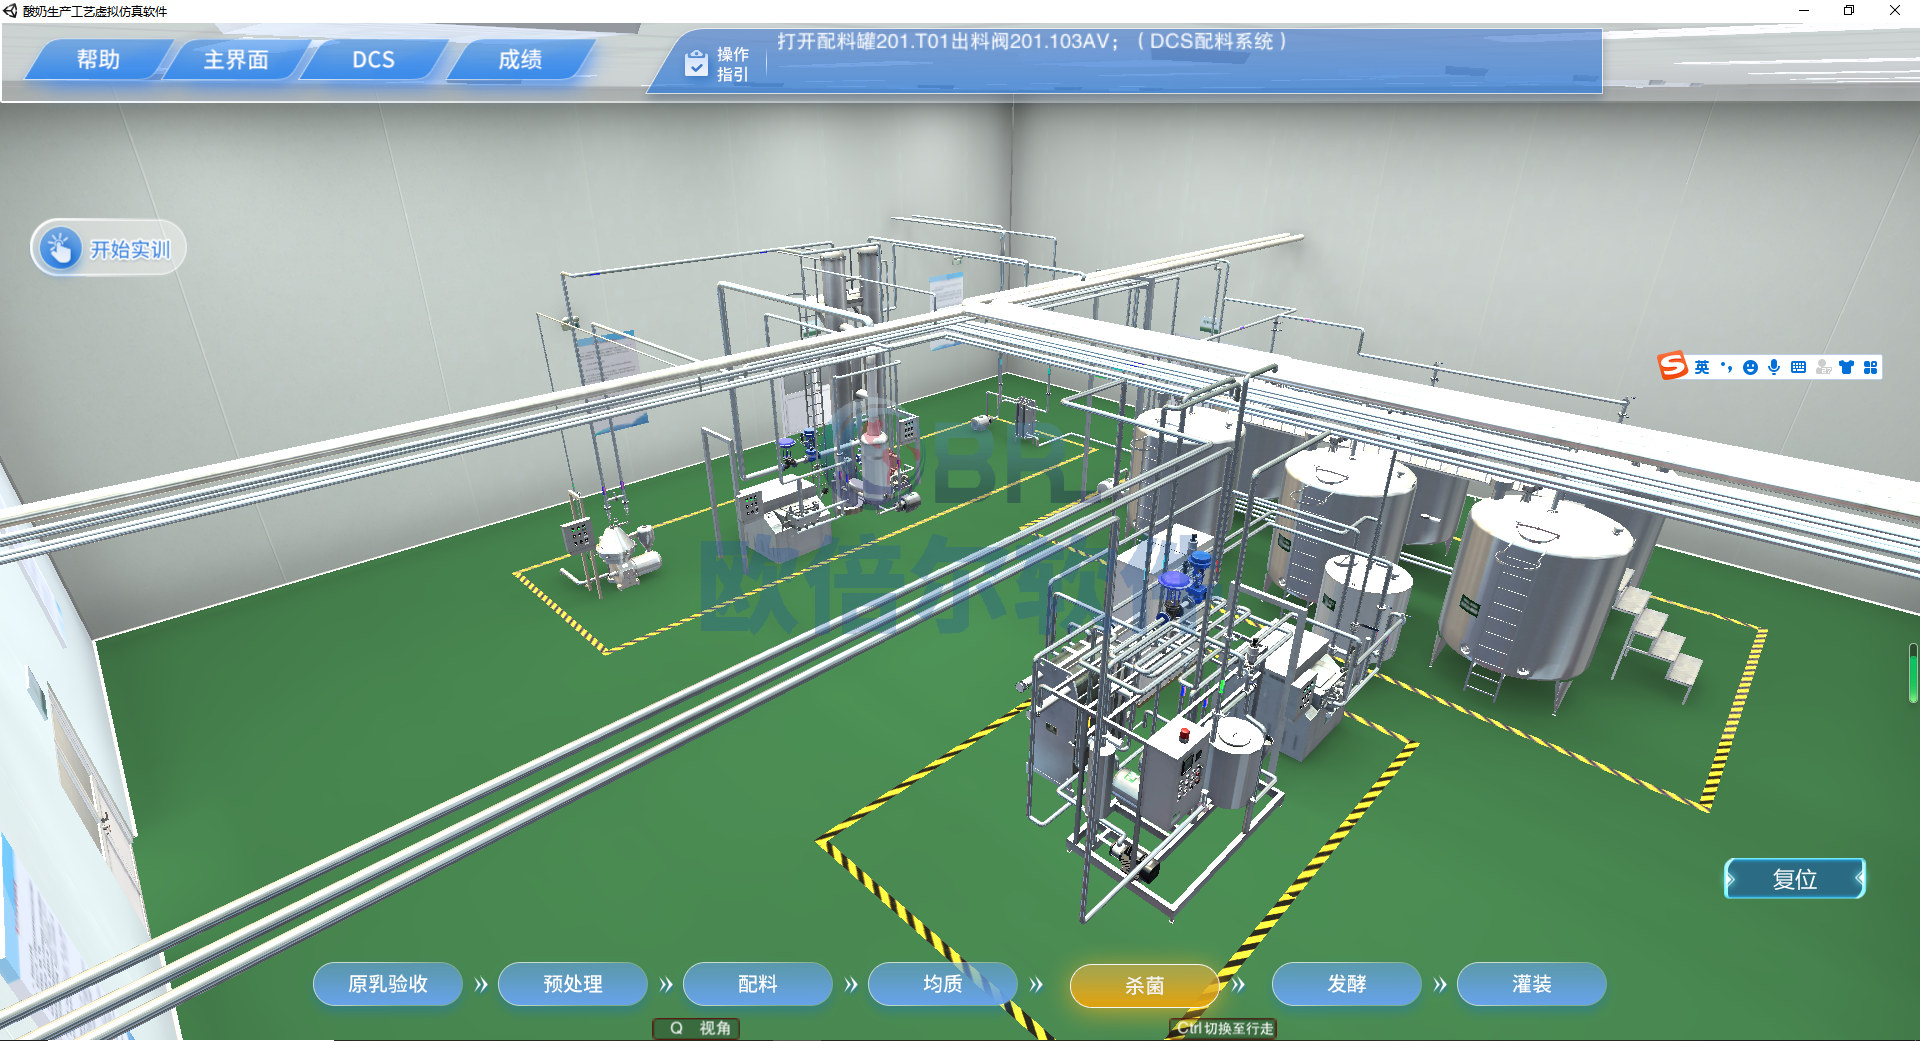Click the Sogou input method logo
The height and width of the screenshot is (1041, 1920).
(x=1672, y=366)
